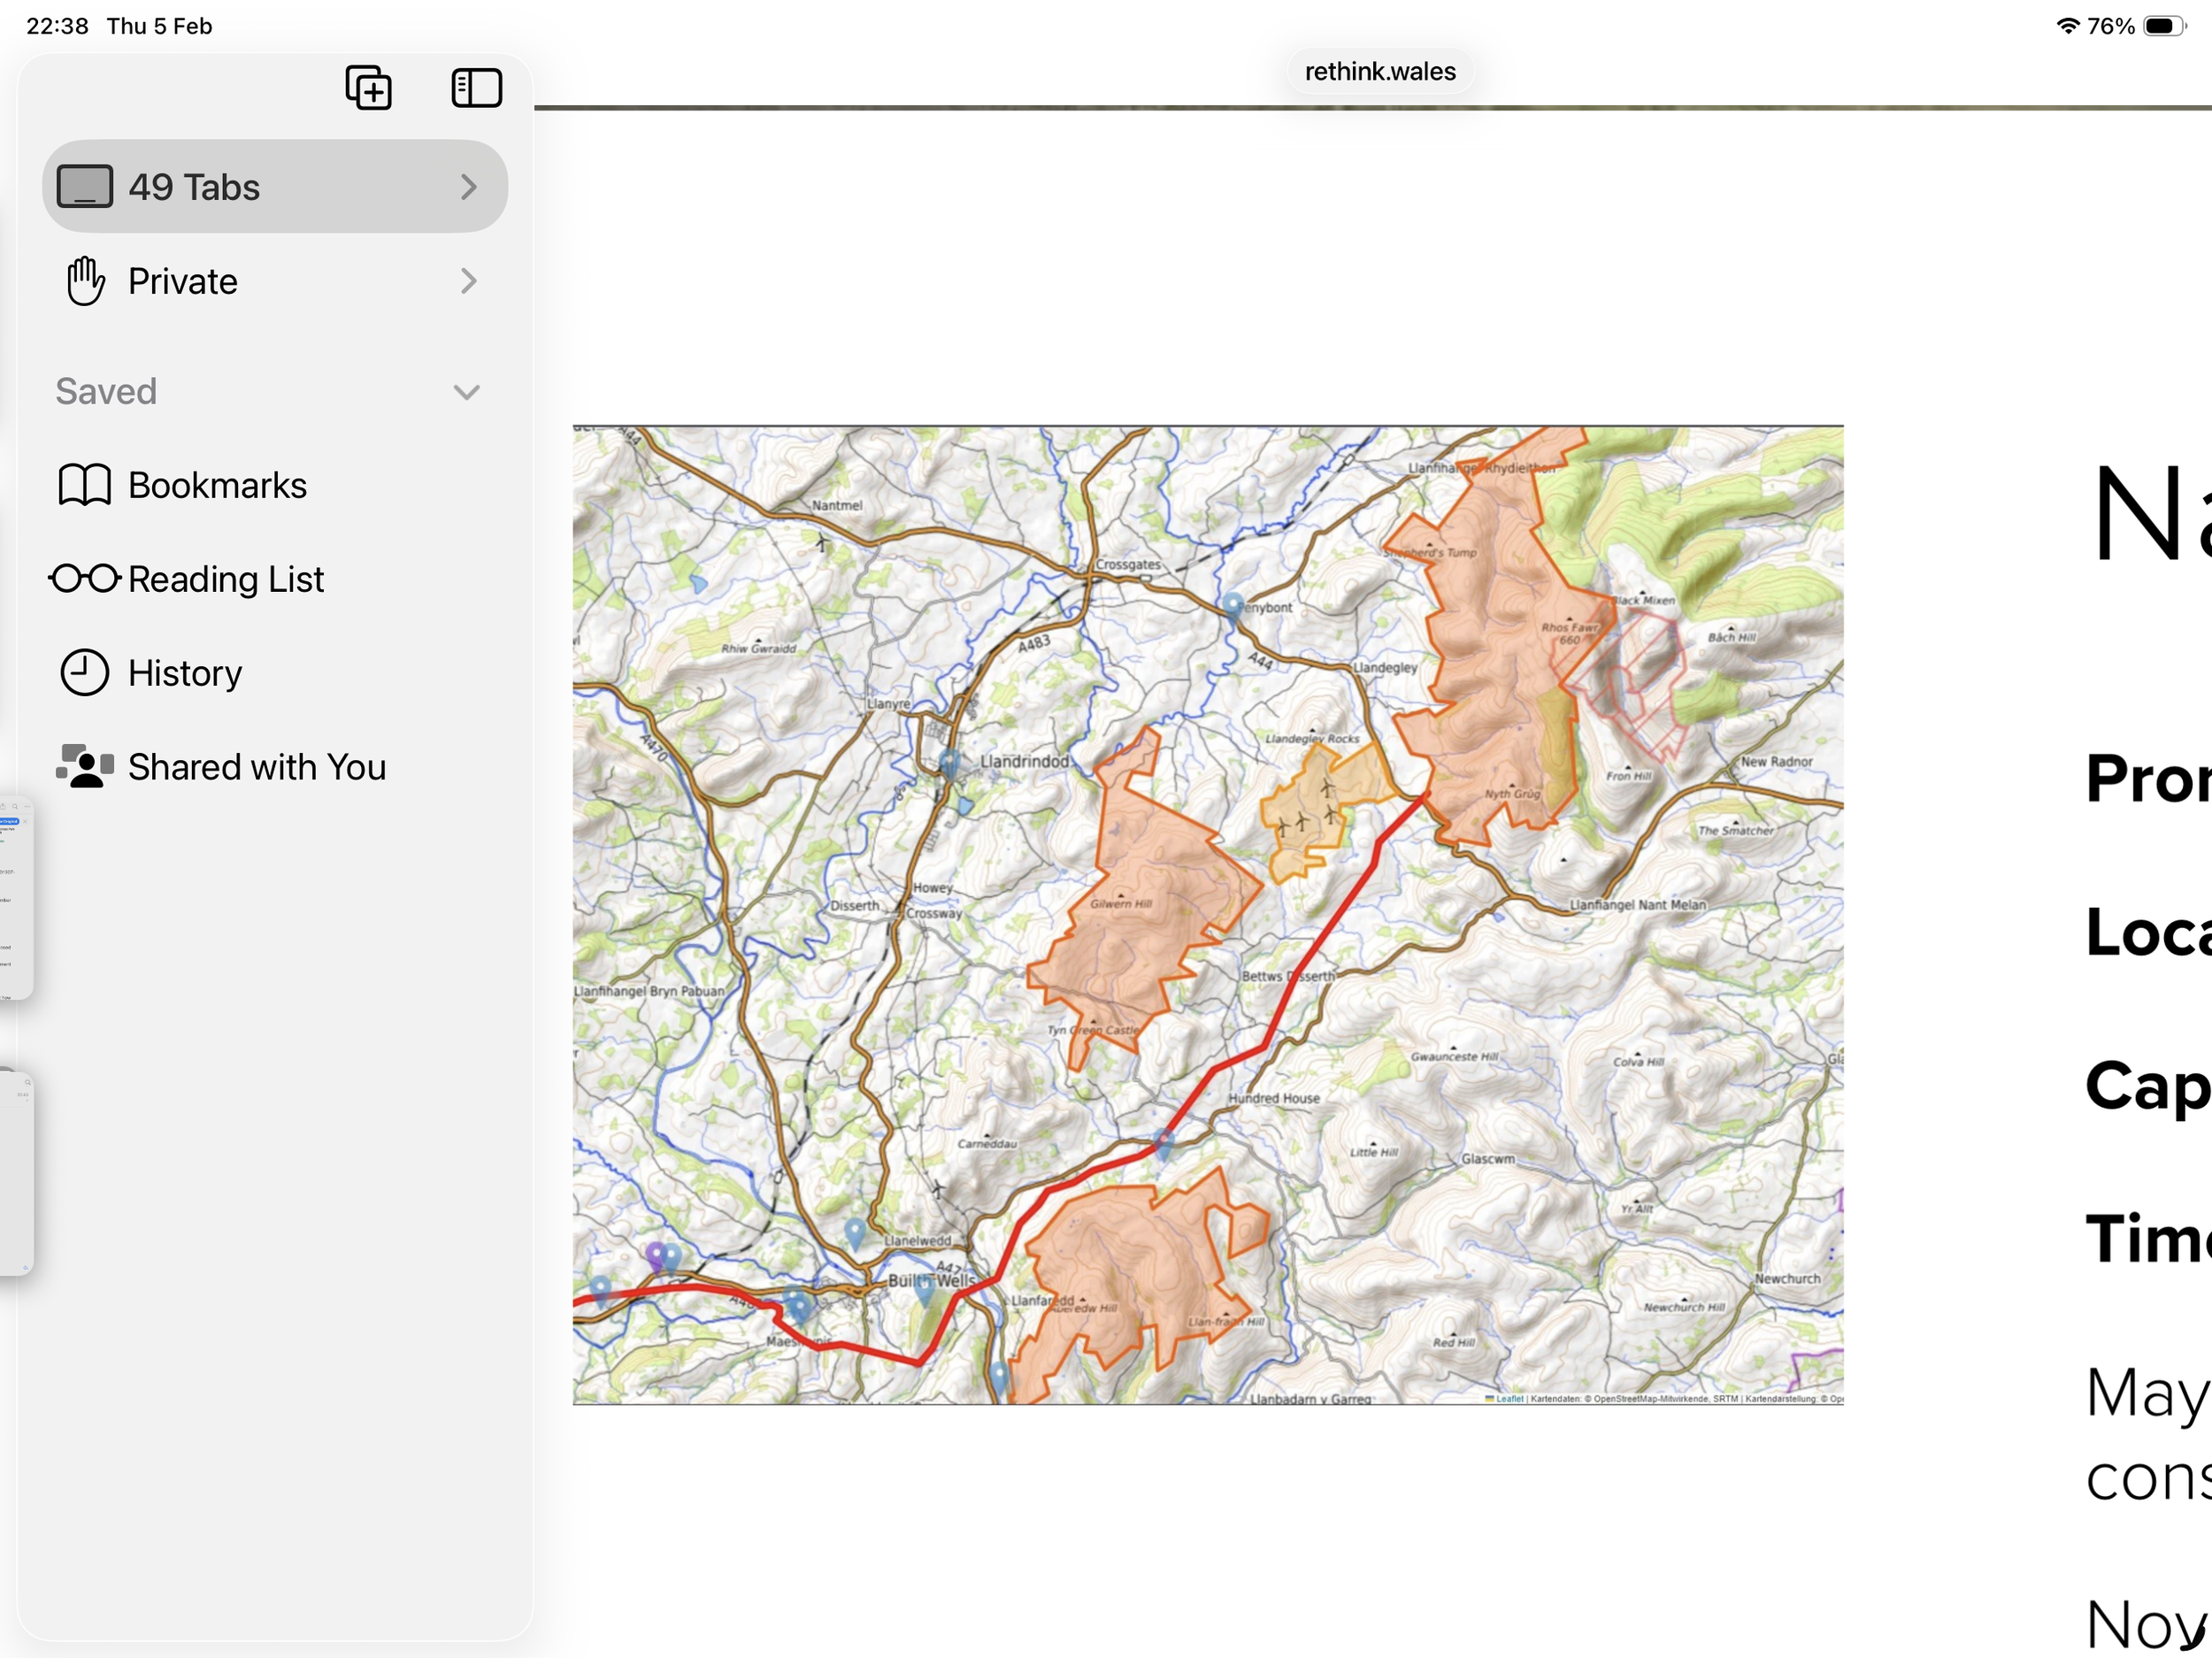Collapse the Saved section
The image size is (2212, 1658).
[466, 392]
